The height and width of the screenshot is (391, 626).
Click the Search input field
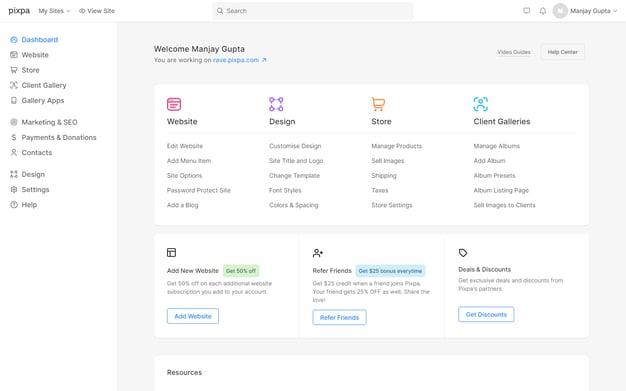point(313,11)
